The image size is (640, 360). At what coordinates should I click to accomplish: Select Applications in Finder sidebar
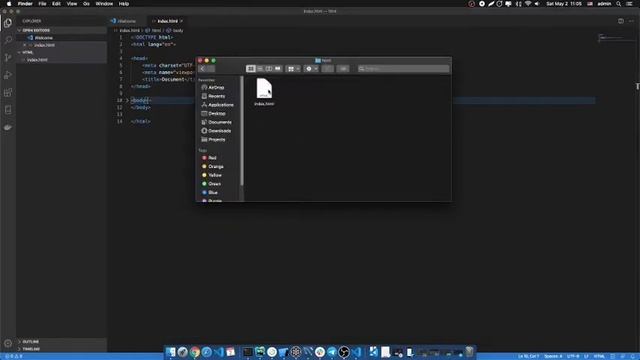point(221,105)
